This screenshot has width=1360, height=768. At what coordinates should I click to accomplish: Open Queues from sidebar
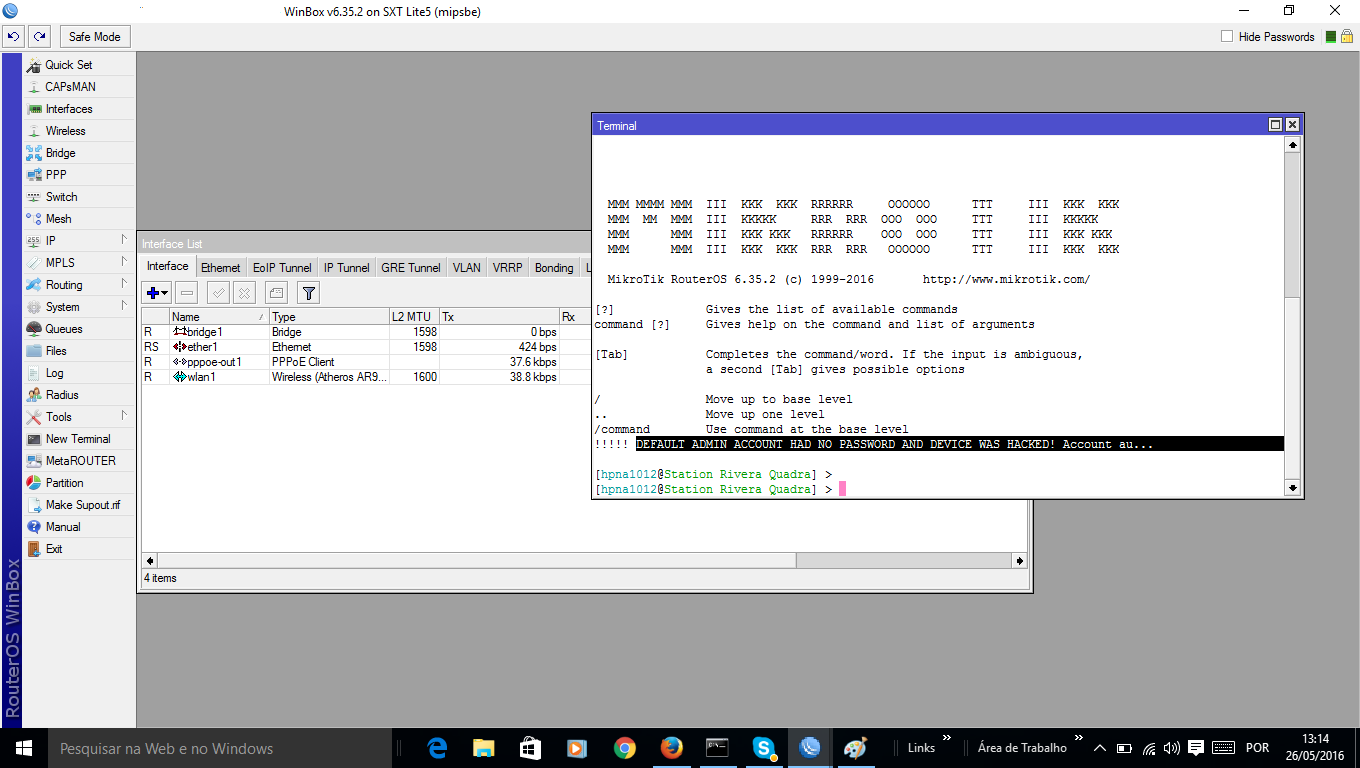(x=79, y=329)
